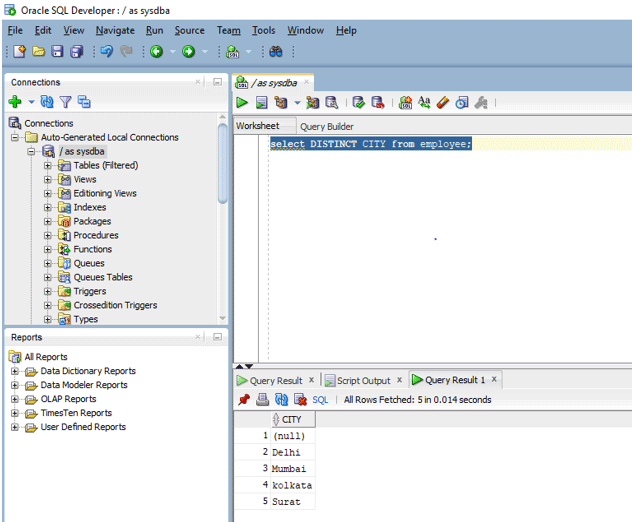Image resolution: width=632 pixels, height=522 pixels.
Task: Click the red pin icon in Query Result
Action: (x=244, y=399)
